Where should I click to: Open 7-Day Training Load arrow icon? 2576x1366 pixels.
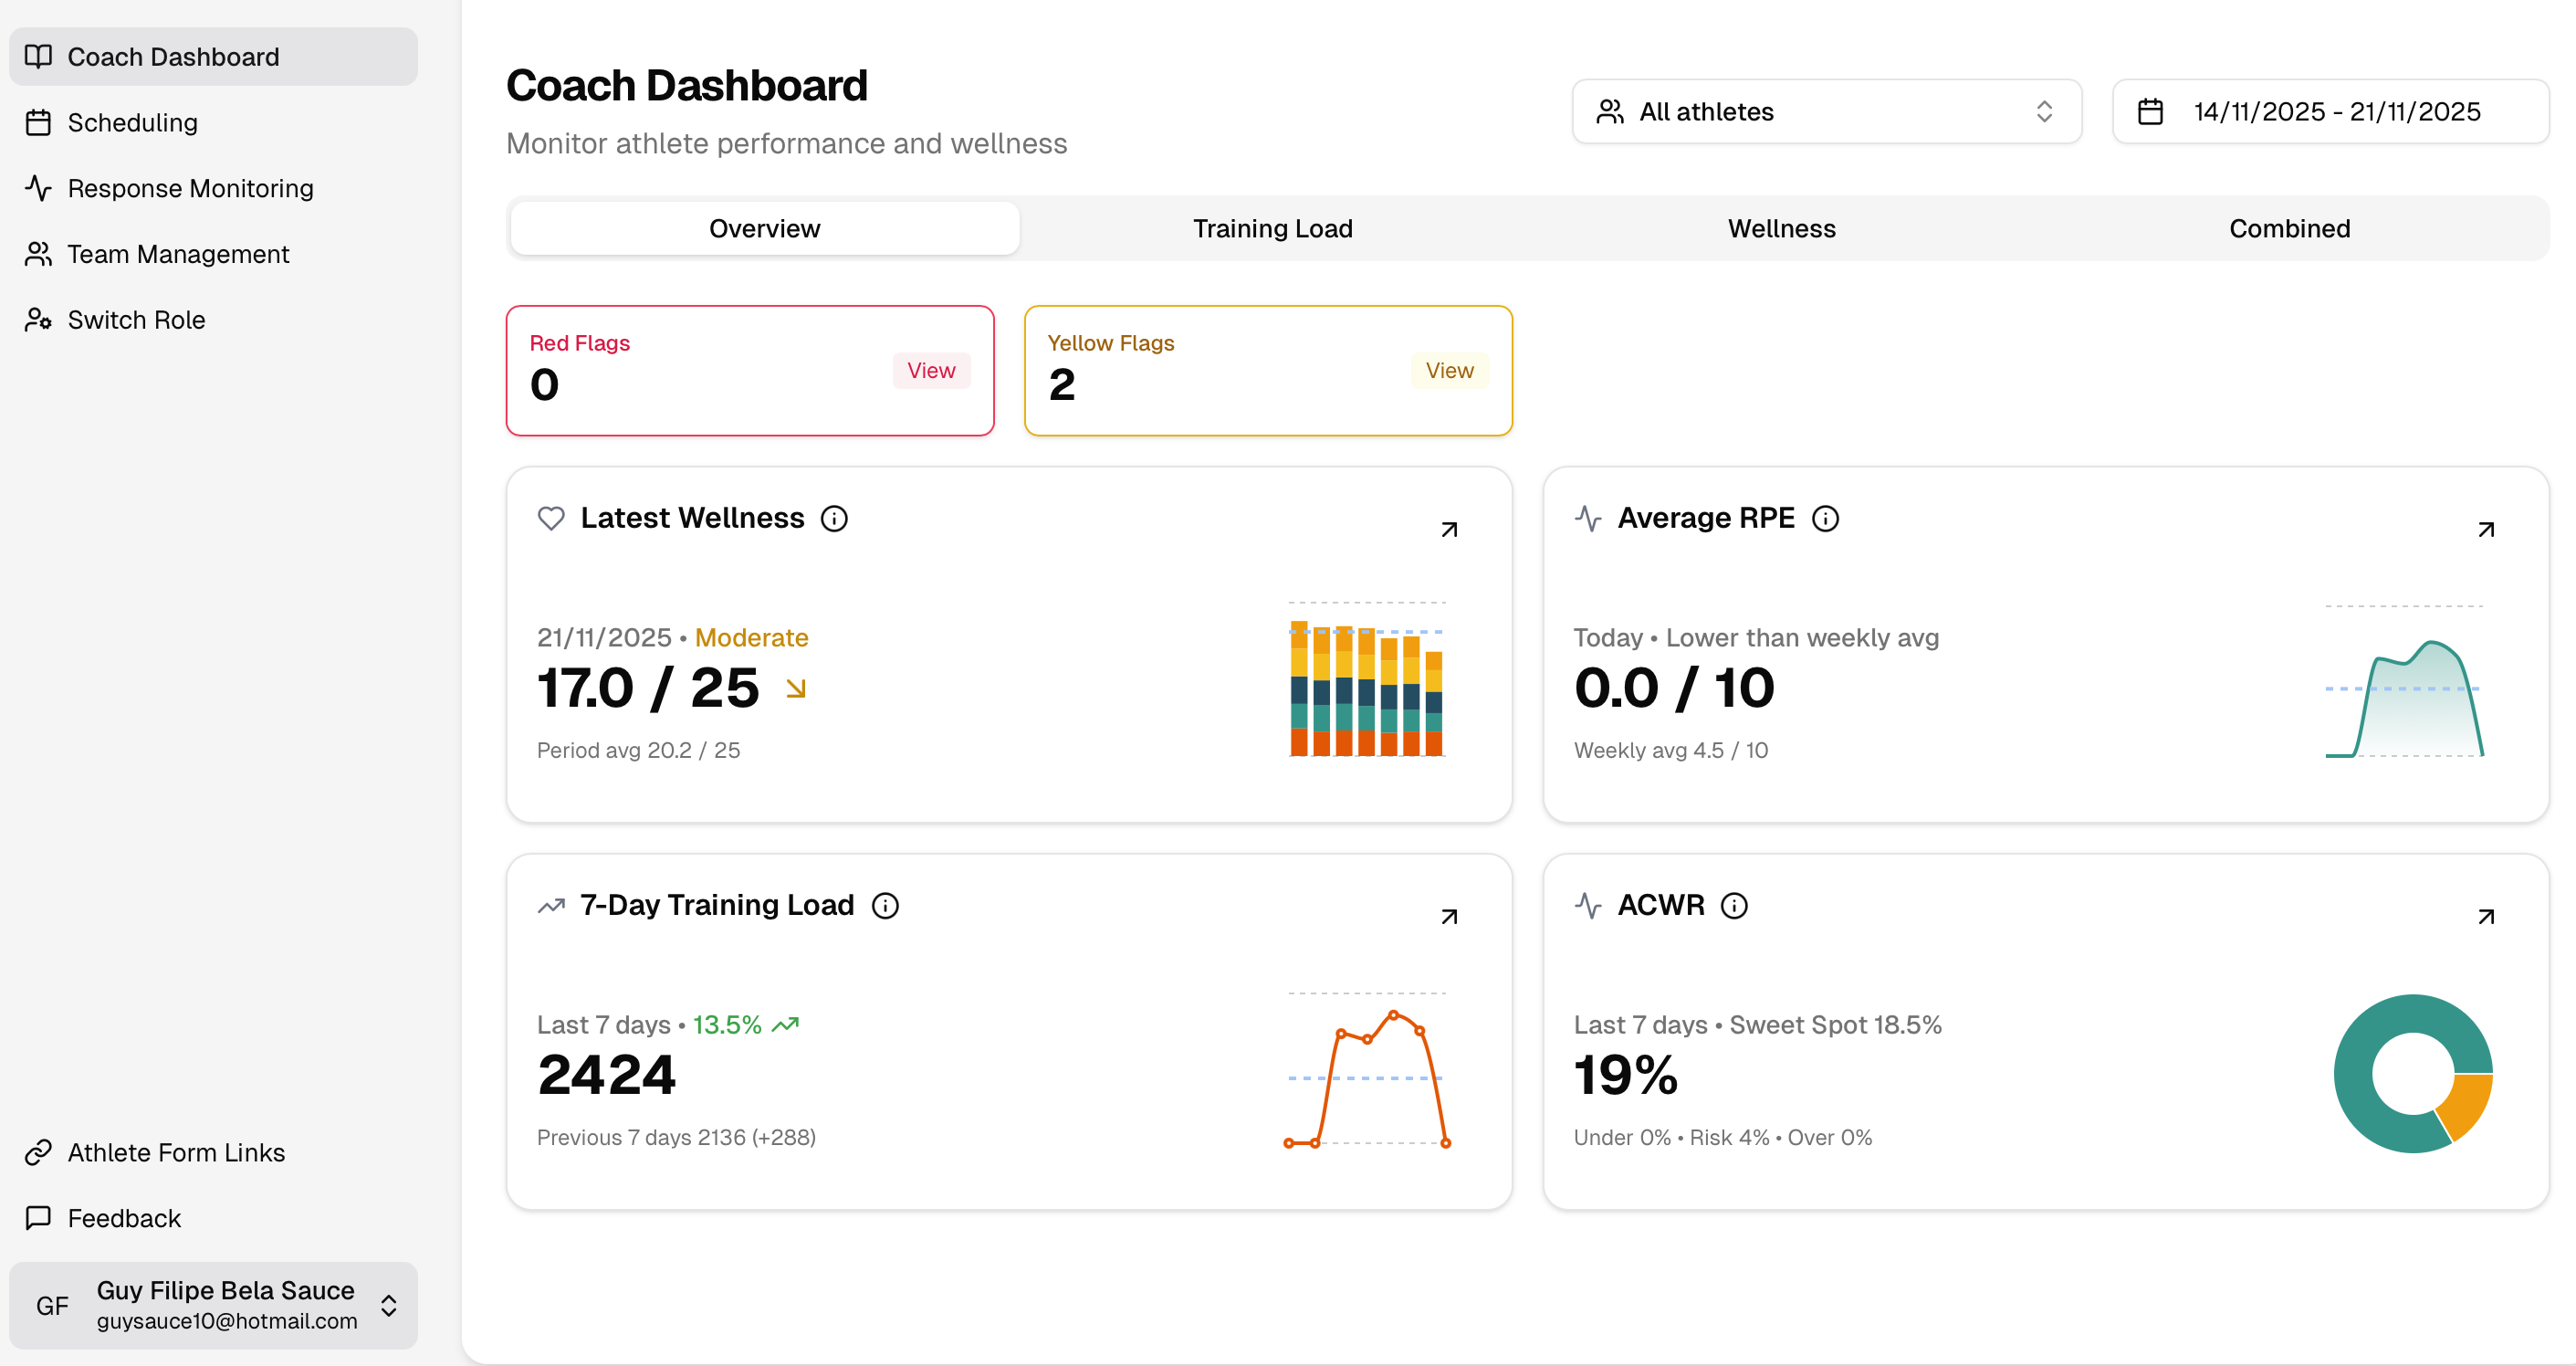click(1449, 916)
